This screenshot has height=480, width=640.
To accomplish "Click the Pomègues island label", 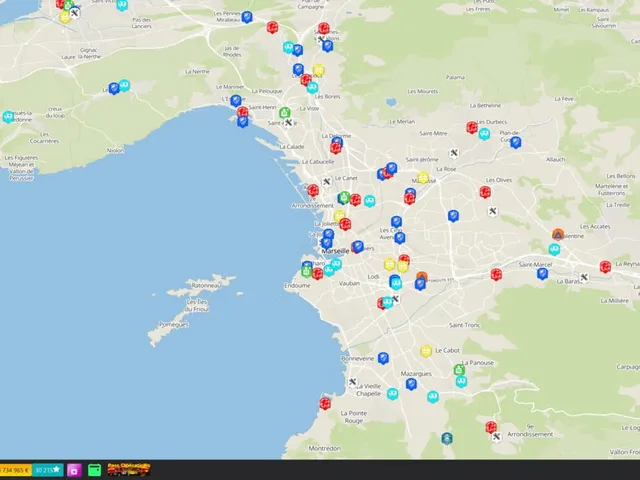I will 174,325.
